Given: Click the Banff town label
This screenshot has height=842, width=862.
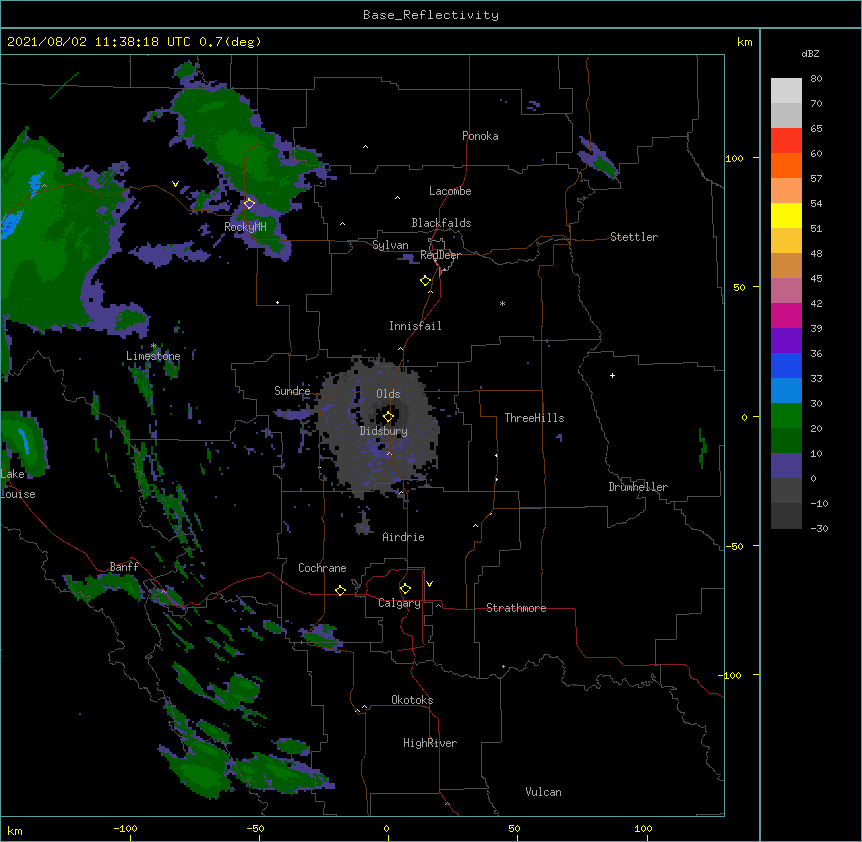Looking at the screenshot, I should point(124,567).
